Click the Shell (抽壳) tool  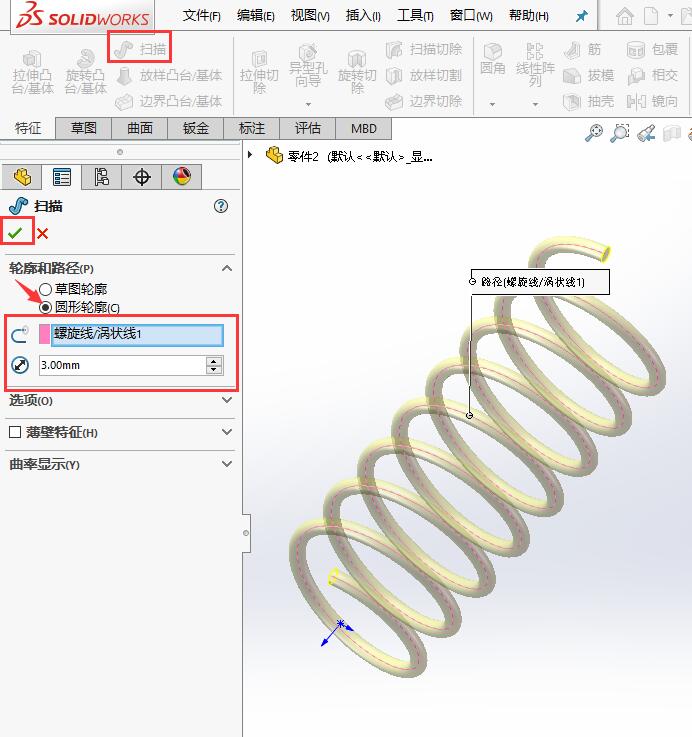tap(588, 101)
